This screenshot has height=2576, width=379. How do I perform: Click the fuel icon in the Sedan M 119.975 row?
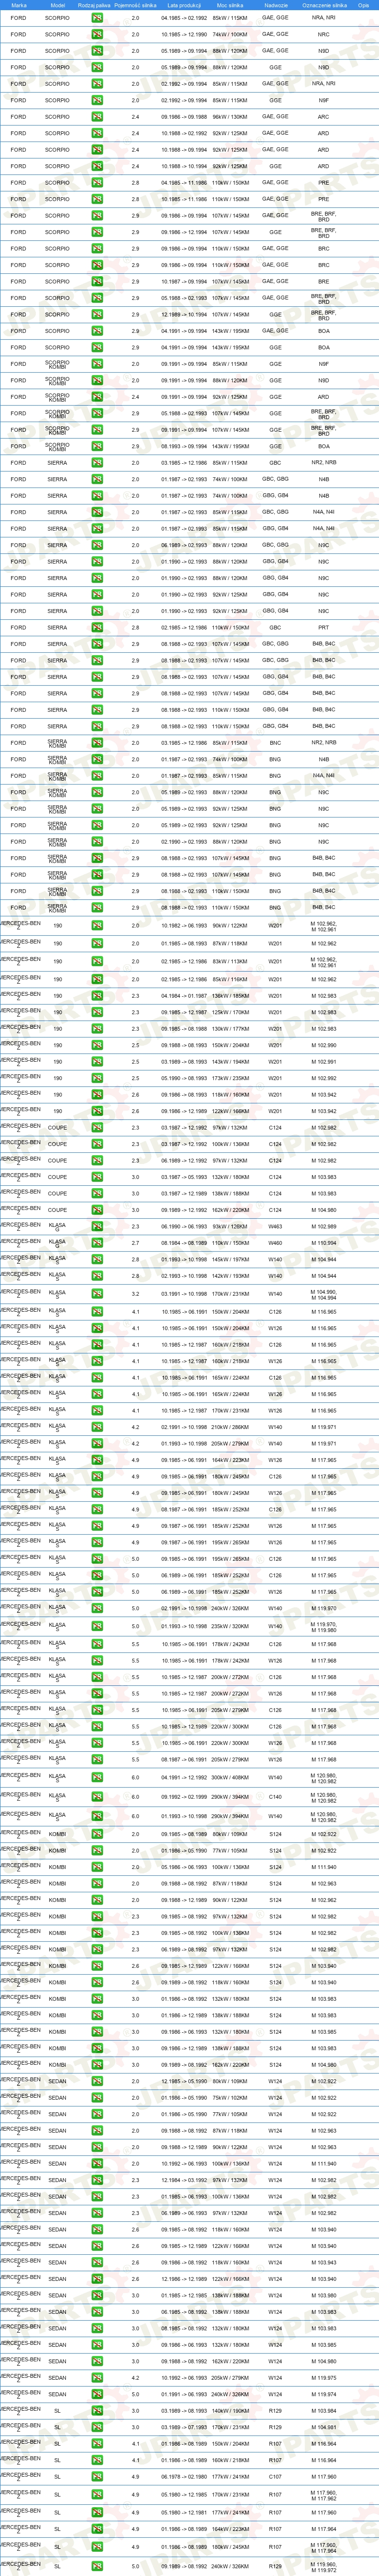[97, 2378]
